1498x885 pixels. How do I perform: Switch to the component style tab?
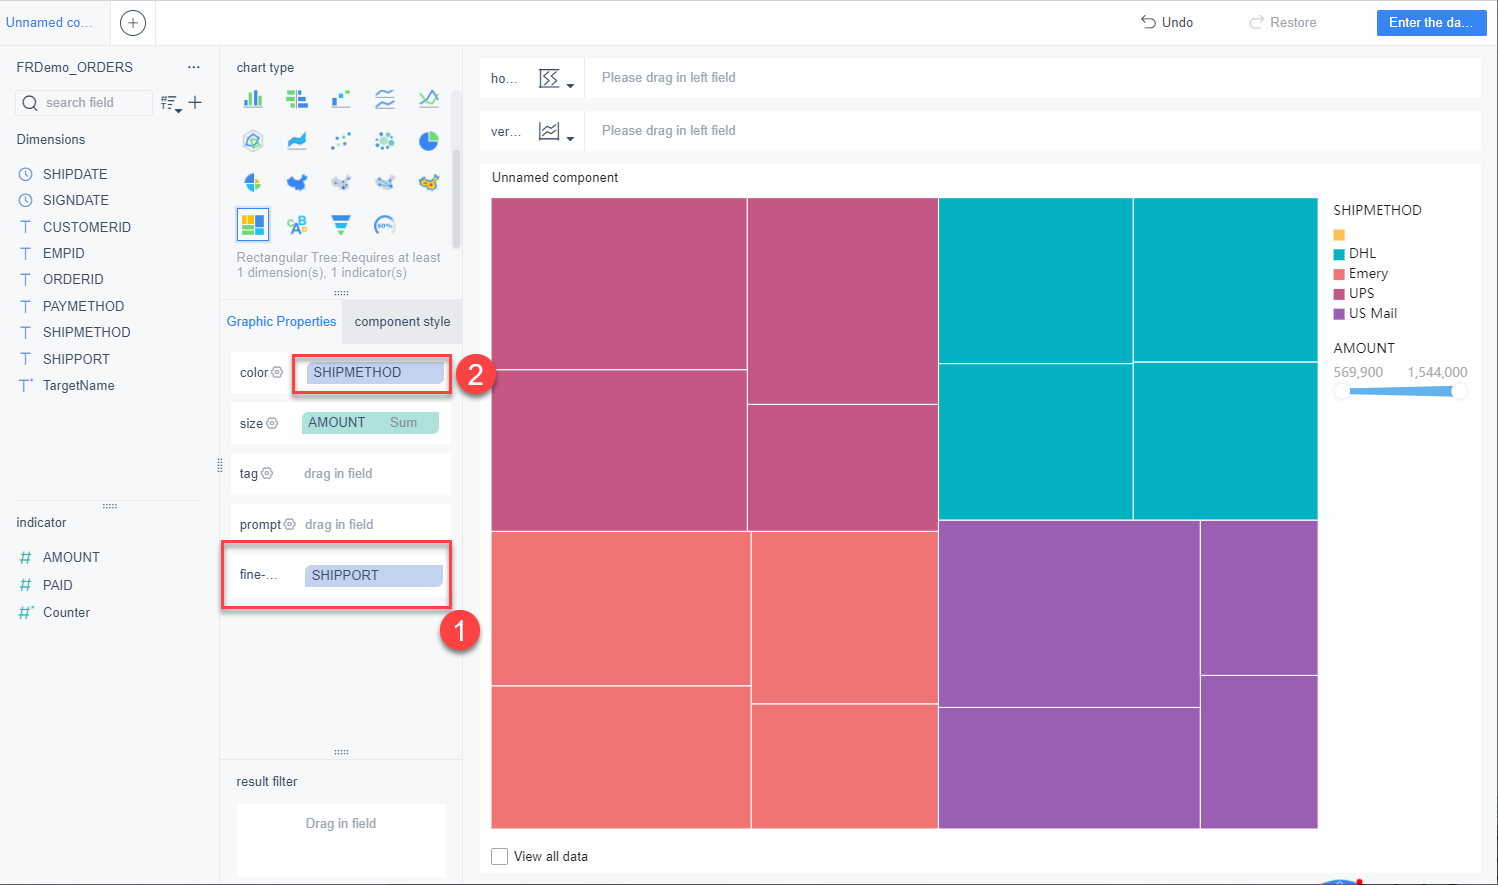point(402,321)
